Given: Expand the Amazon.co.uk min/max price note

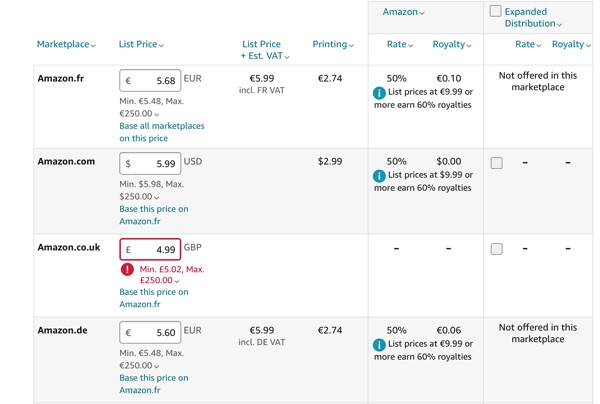Looking at the screenshot, I should [x=172, y=275].
